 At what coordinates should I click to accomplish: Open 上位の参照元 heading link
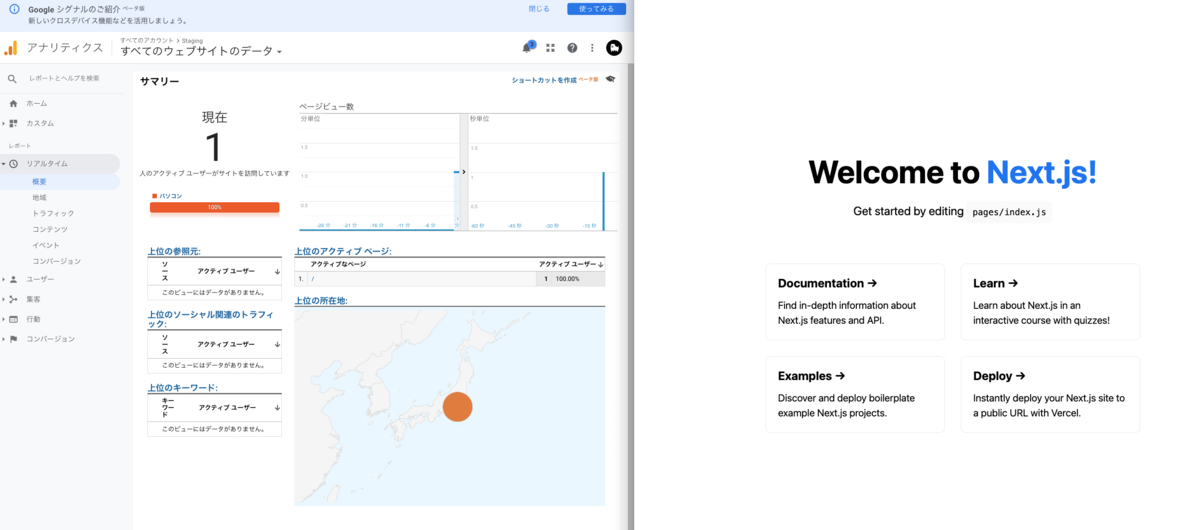coord(174,252)
